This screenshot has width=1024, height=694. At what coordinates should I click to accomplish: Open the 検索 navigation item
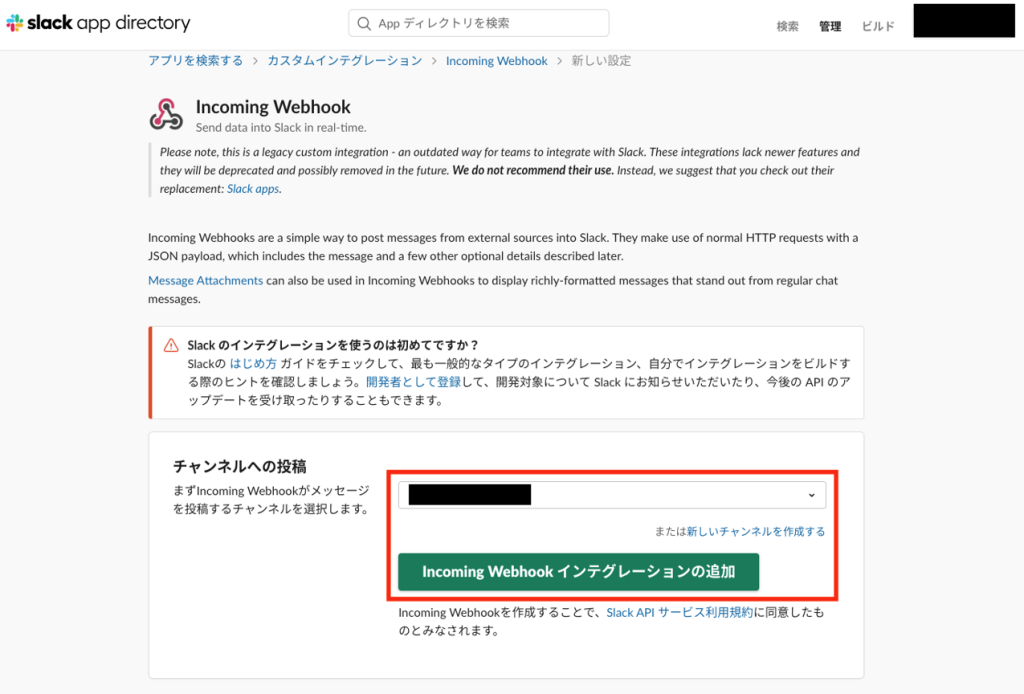pos(787,26)
